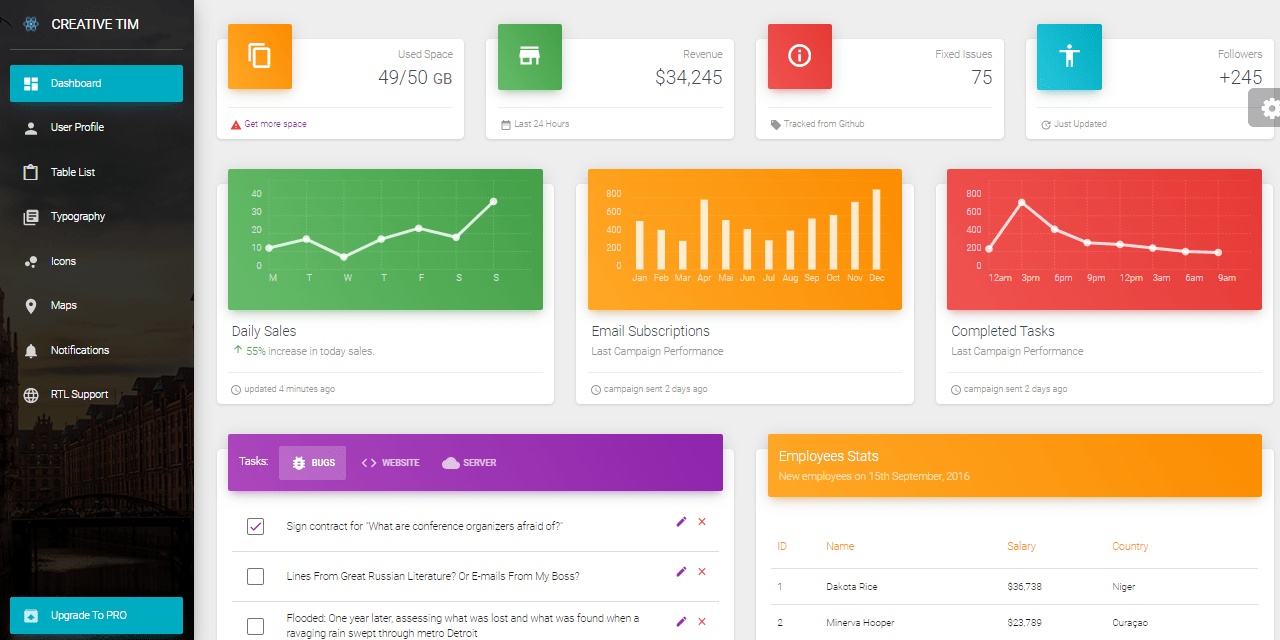Open the settings gear at top right
Screen dimensions: 1280x640
[x=1266, y=107]
